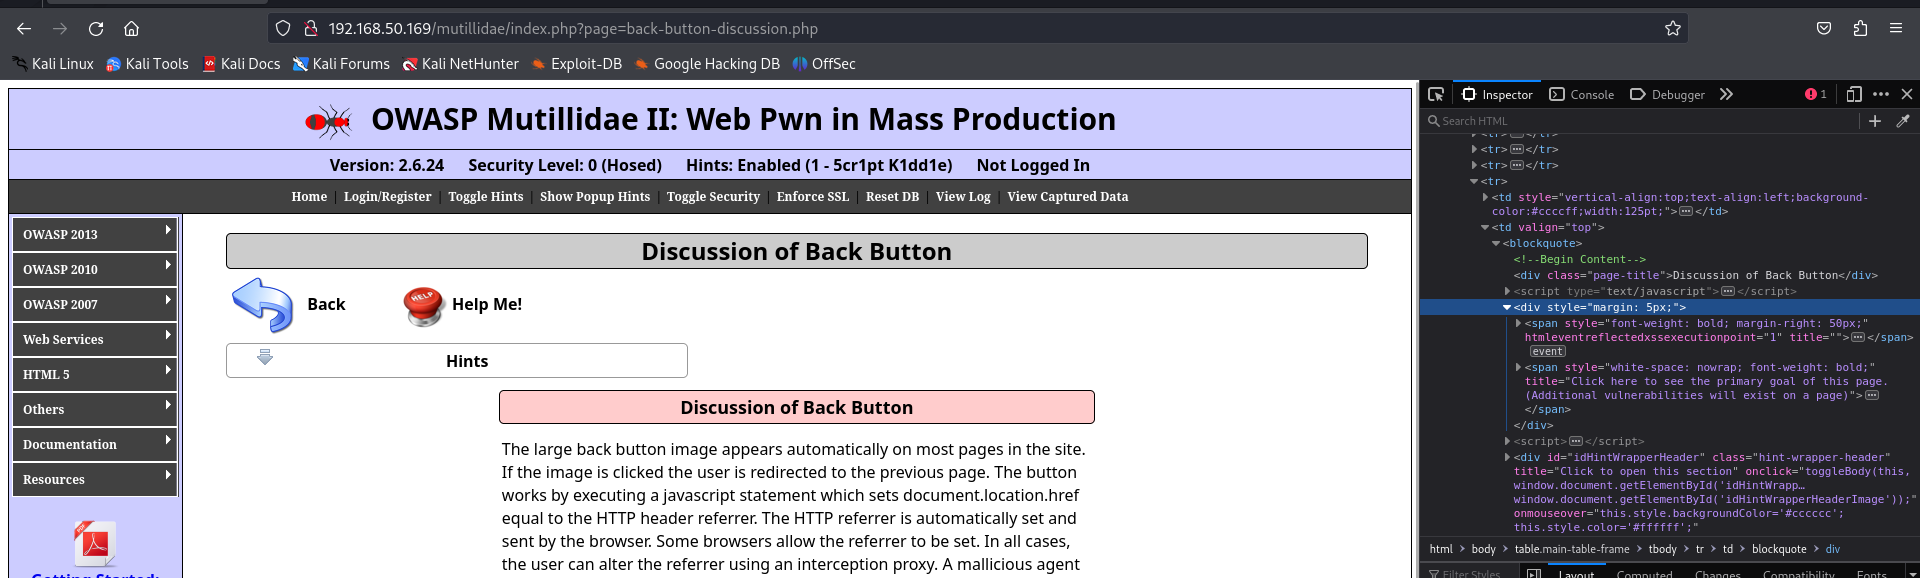Click the red Help Me button image
Screen dimensions: 1920x578
click(424, 306)
